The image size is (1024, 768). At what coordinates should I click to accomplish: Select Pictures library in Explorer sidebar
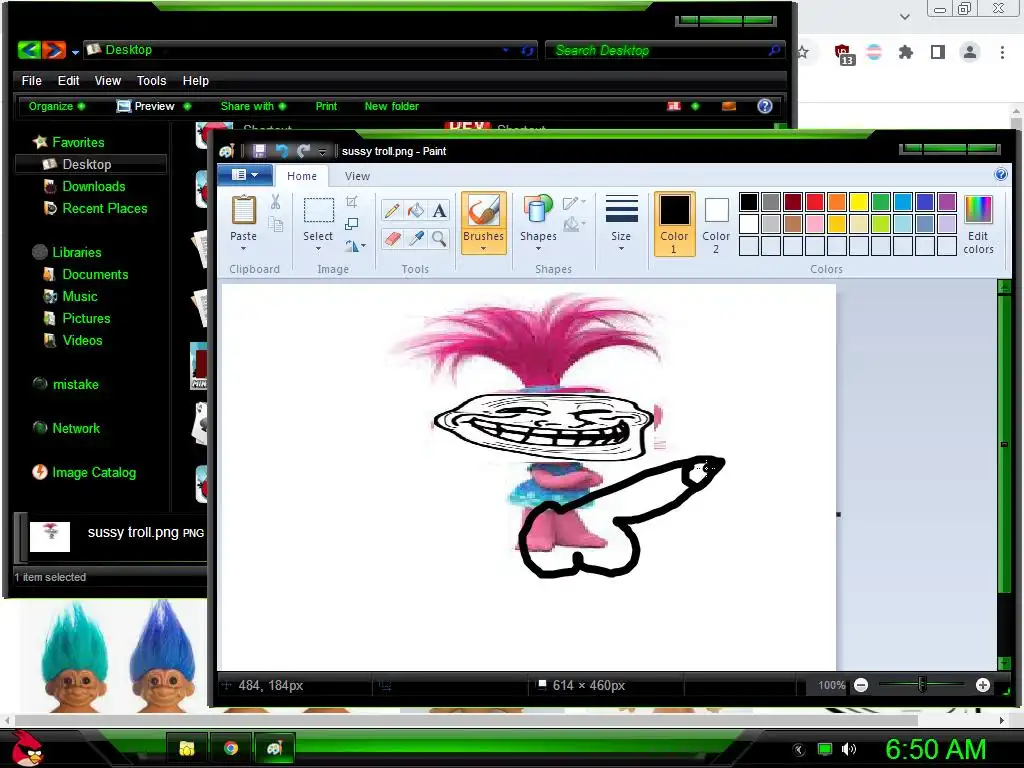[x=86, y=318]
